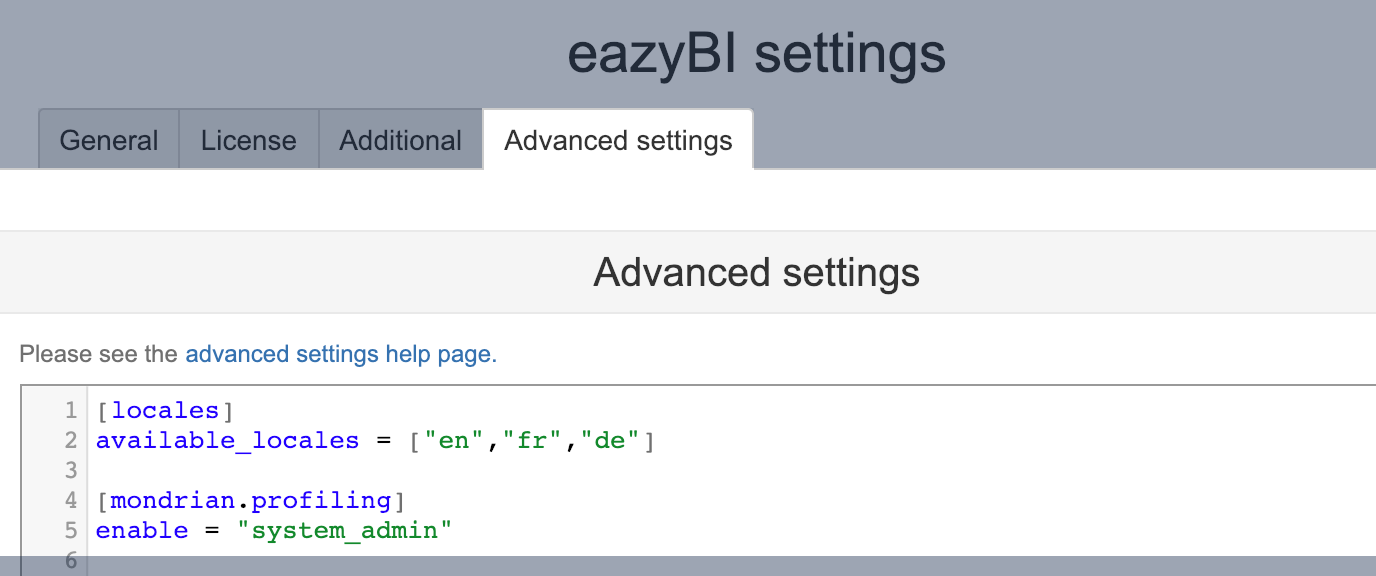Click line number 3 in the editor

tap(69, 470)
